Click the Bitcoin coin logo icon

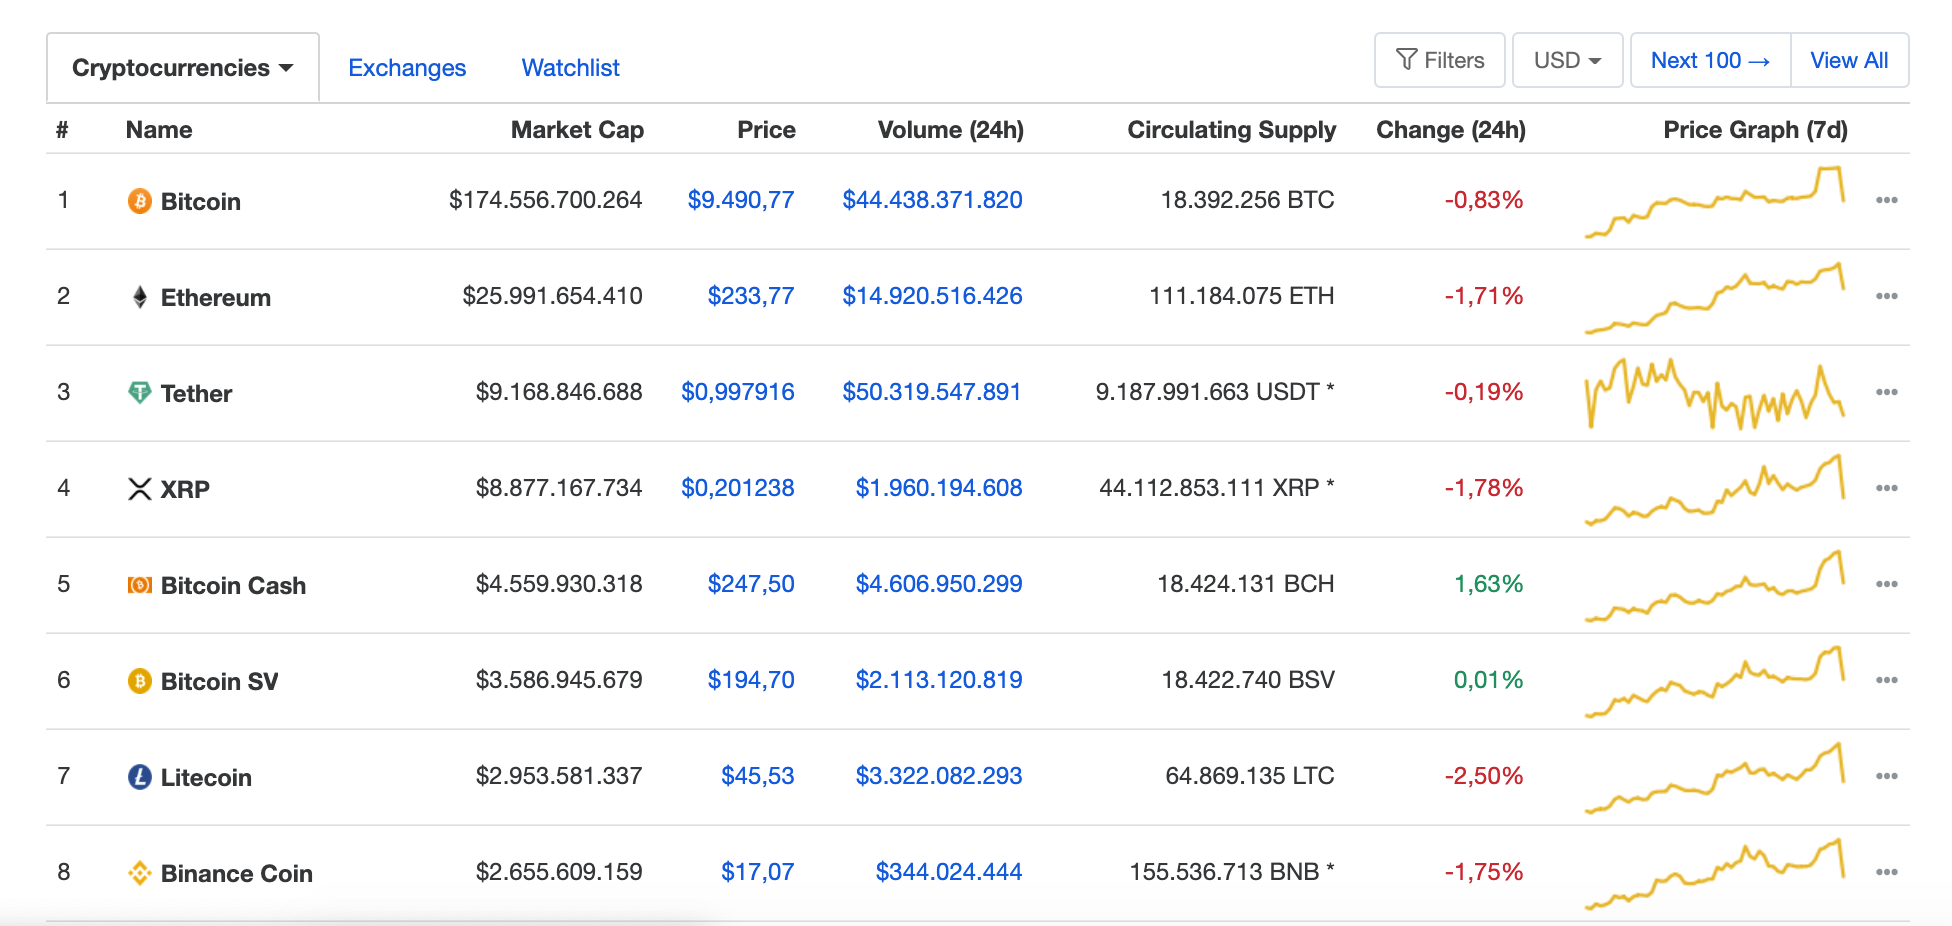140,201
